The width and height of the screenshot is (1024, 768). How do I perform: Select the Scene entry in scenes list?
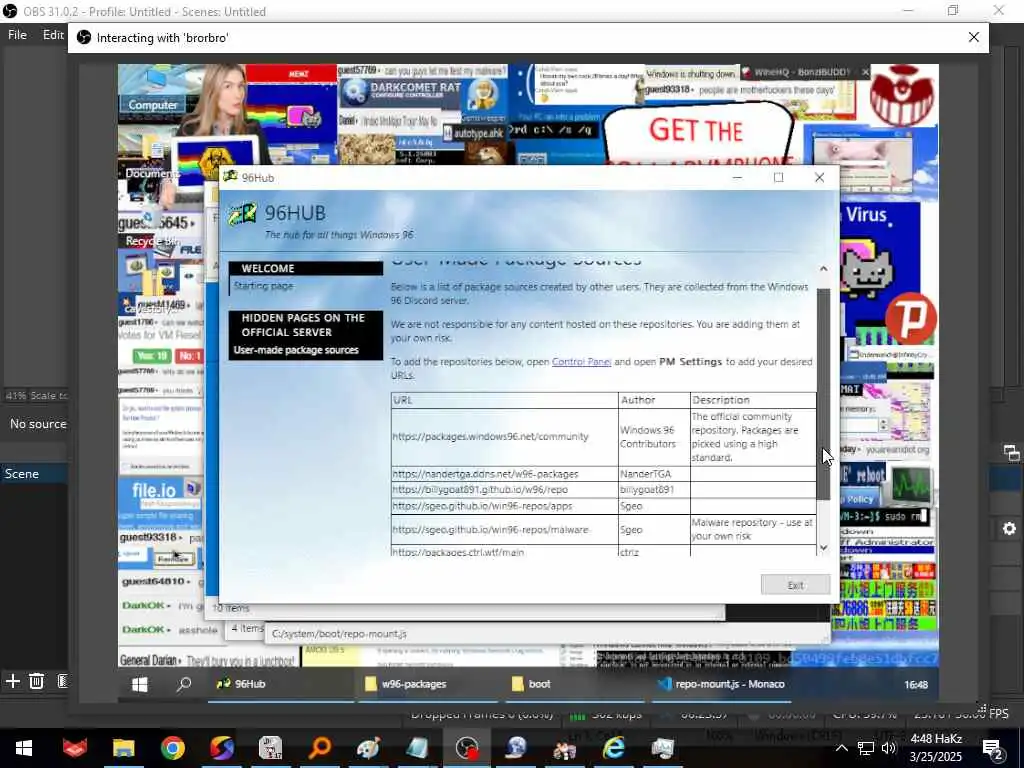[x=34, y=473]
